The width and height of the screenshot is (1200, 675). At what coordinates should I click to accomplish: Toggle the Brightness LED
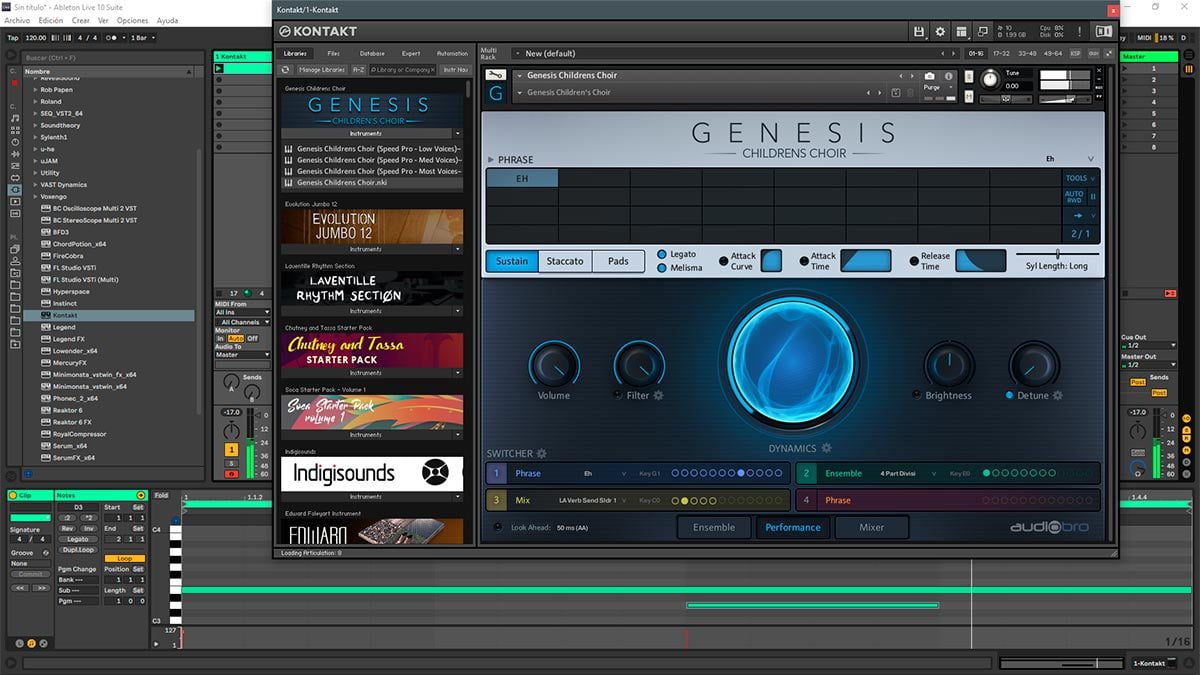point(917,395)
